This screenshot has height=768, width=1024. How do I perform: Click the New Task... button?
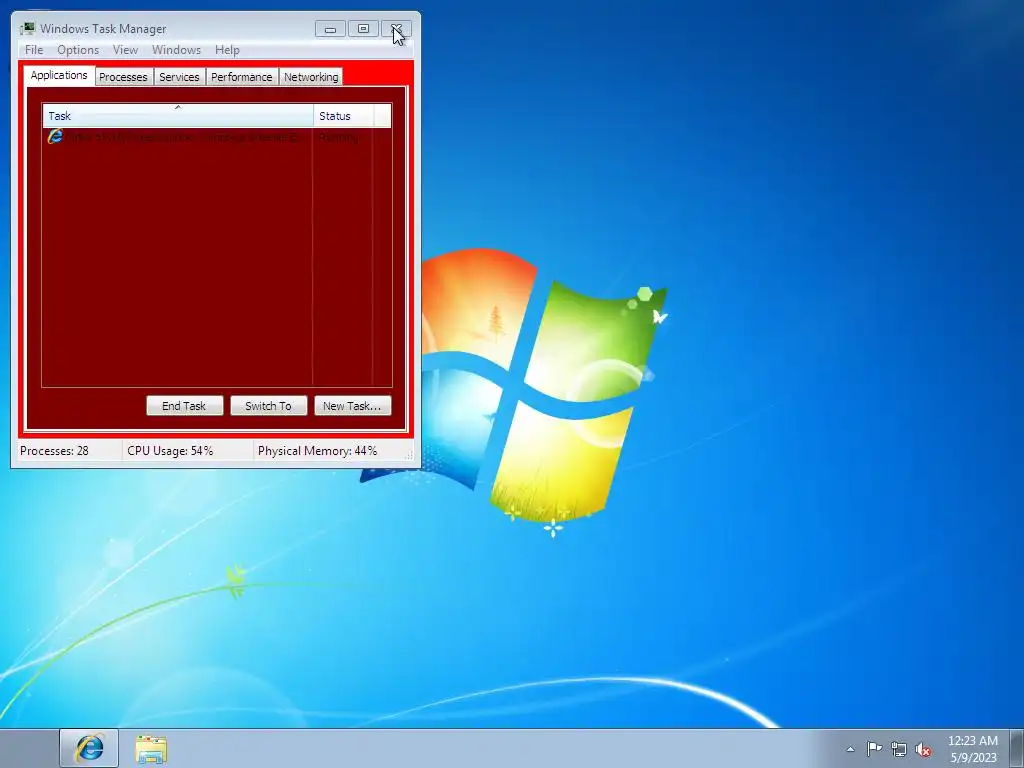coord(353,406)
